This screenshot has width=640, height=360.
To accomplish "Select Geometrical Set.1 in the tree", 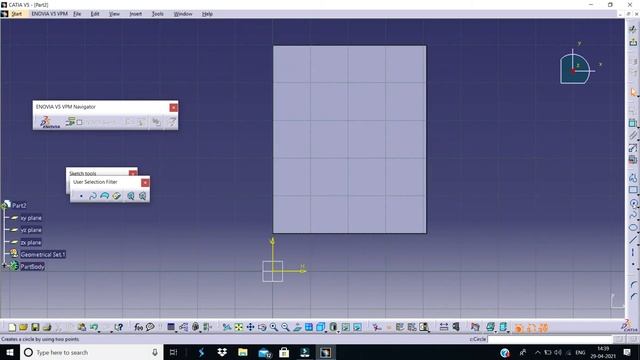I will pos(42,254).
